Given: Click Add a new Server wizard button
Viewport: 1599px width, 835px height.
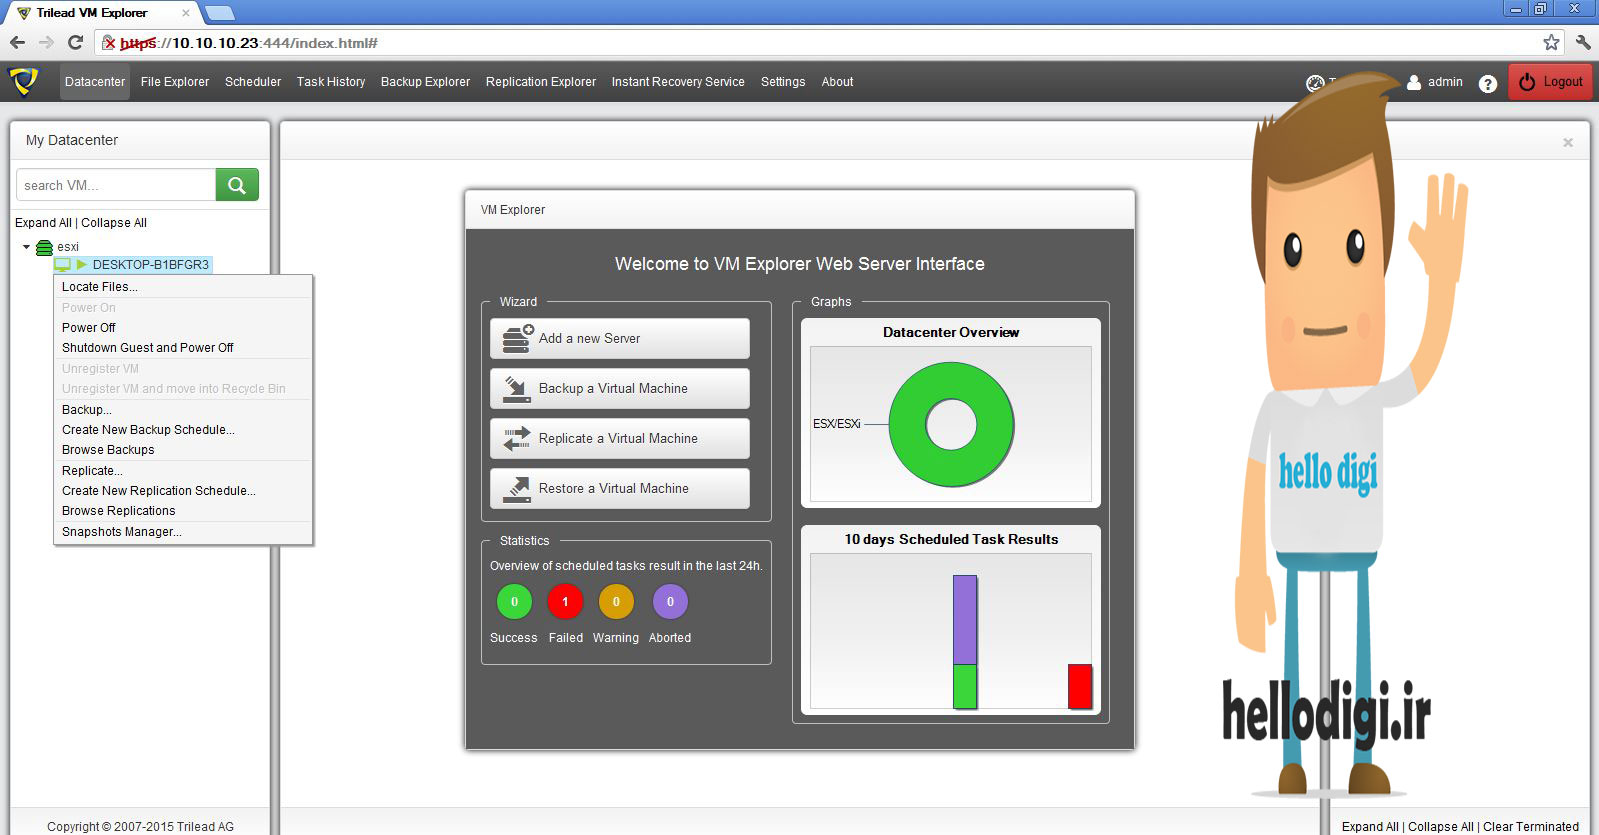Looking at the screenshot, I should (620, 338).
